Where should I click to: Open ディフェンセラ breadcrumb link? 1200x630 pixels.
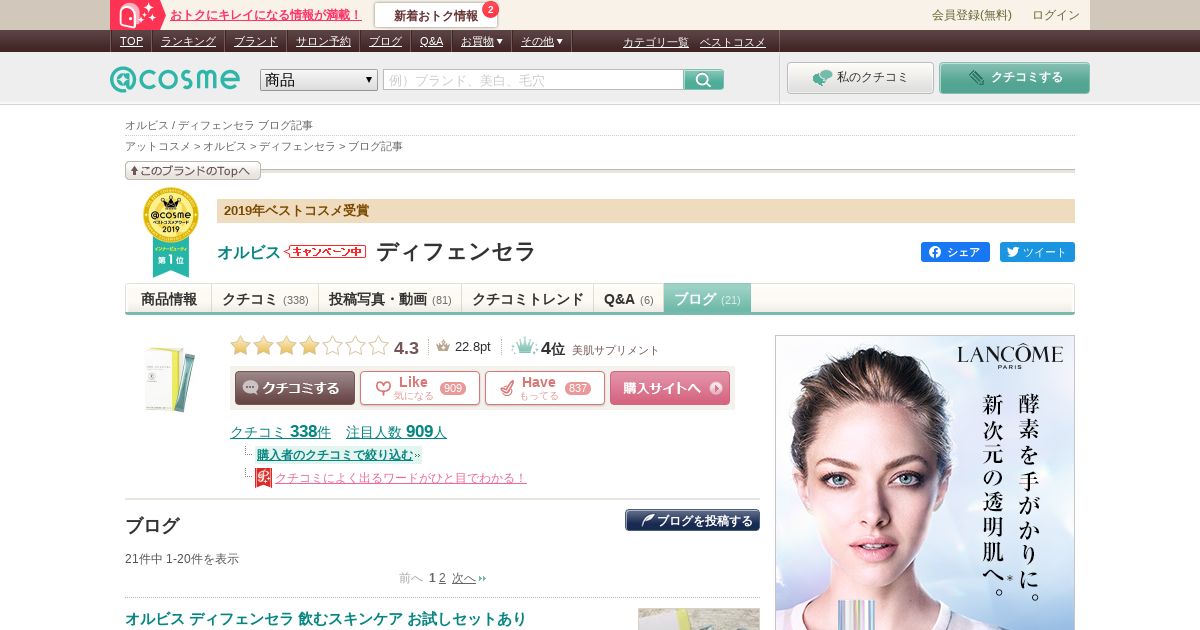(297, 146)
